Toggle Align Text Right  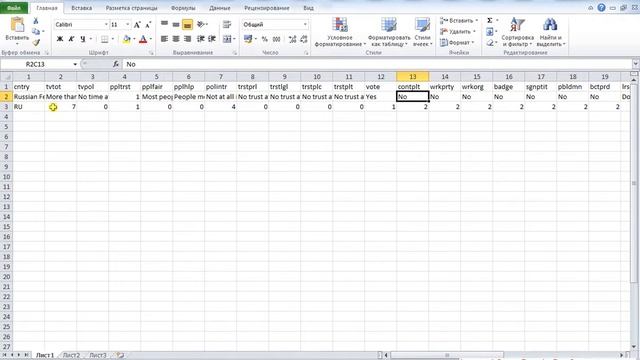[187, 39]
